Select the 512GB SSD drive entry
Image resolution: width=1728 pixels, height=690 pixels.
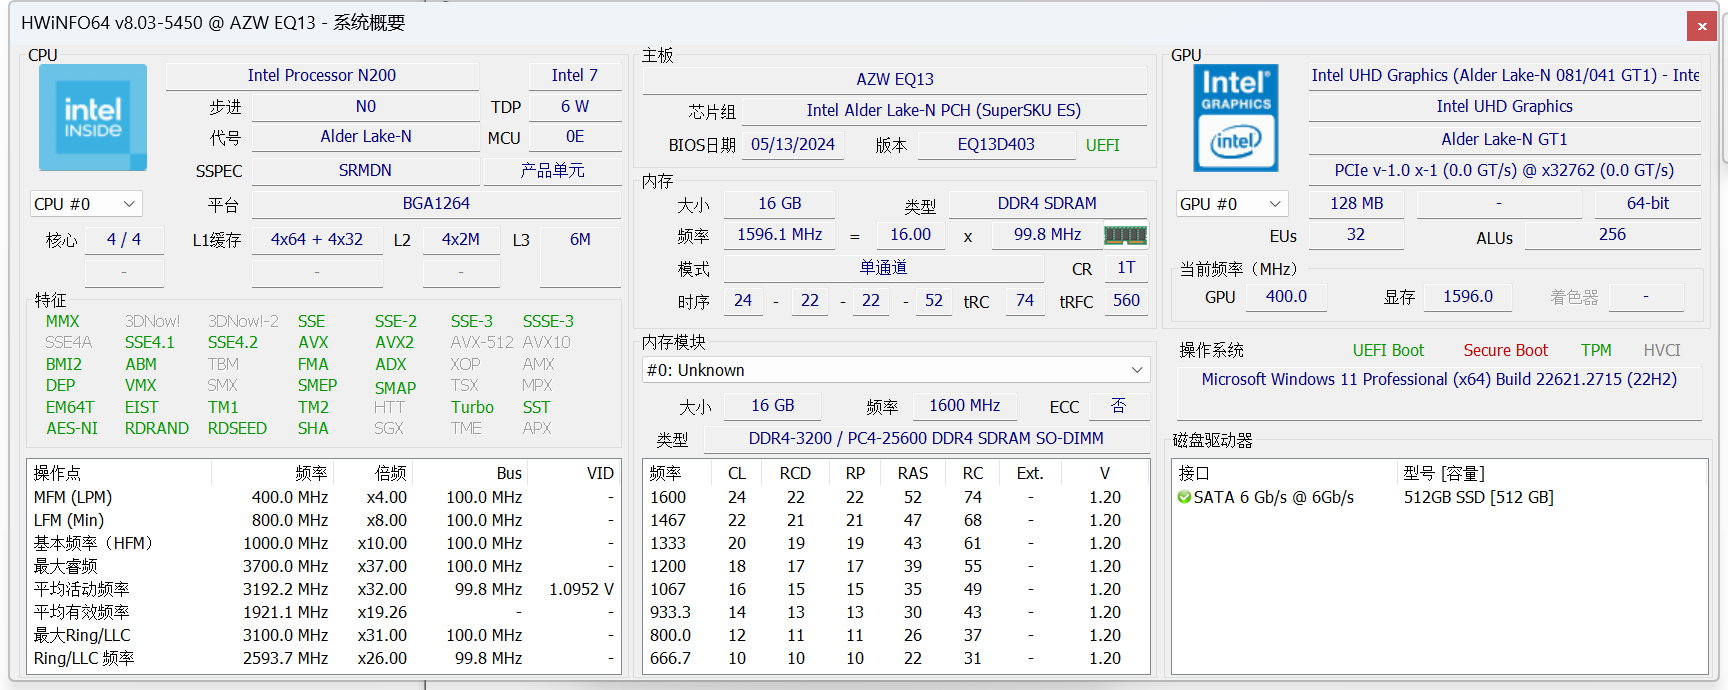1478,498
